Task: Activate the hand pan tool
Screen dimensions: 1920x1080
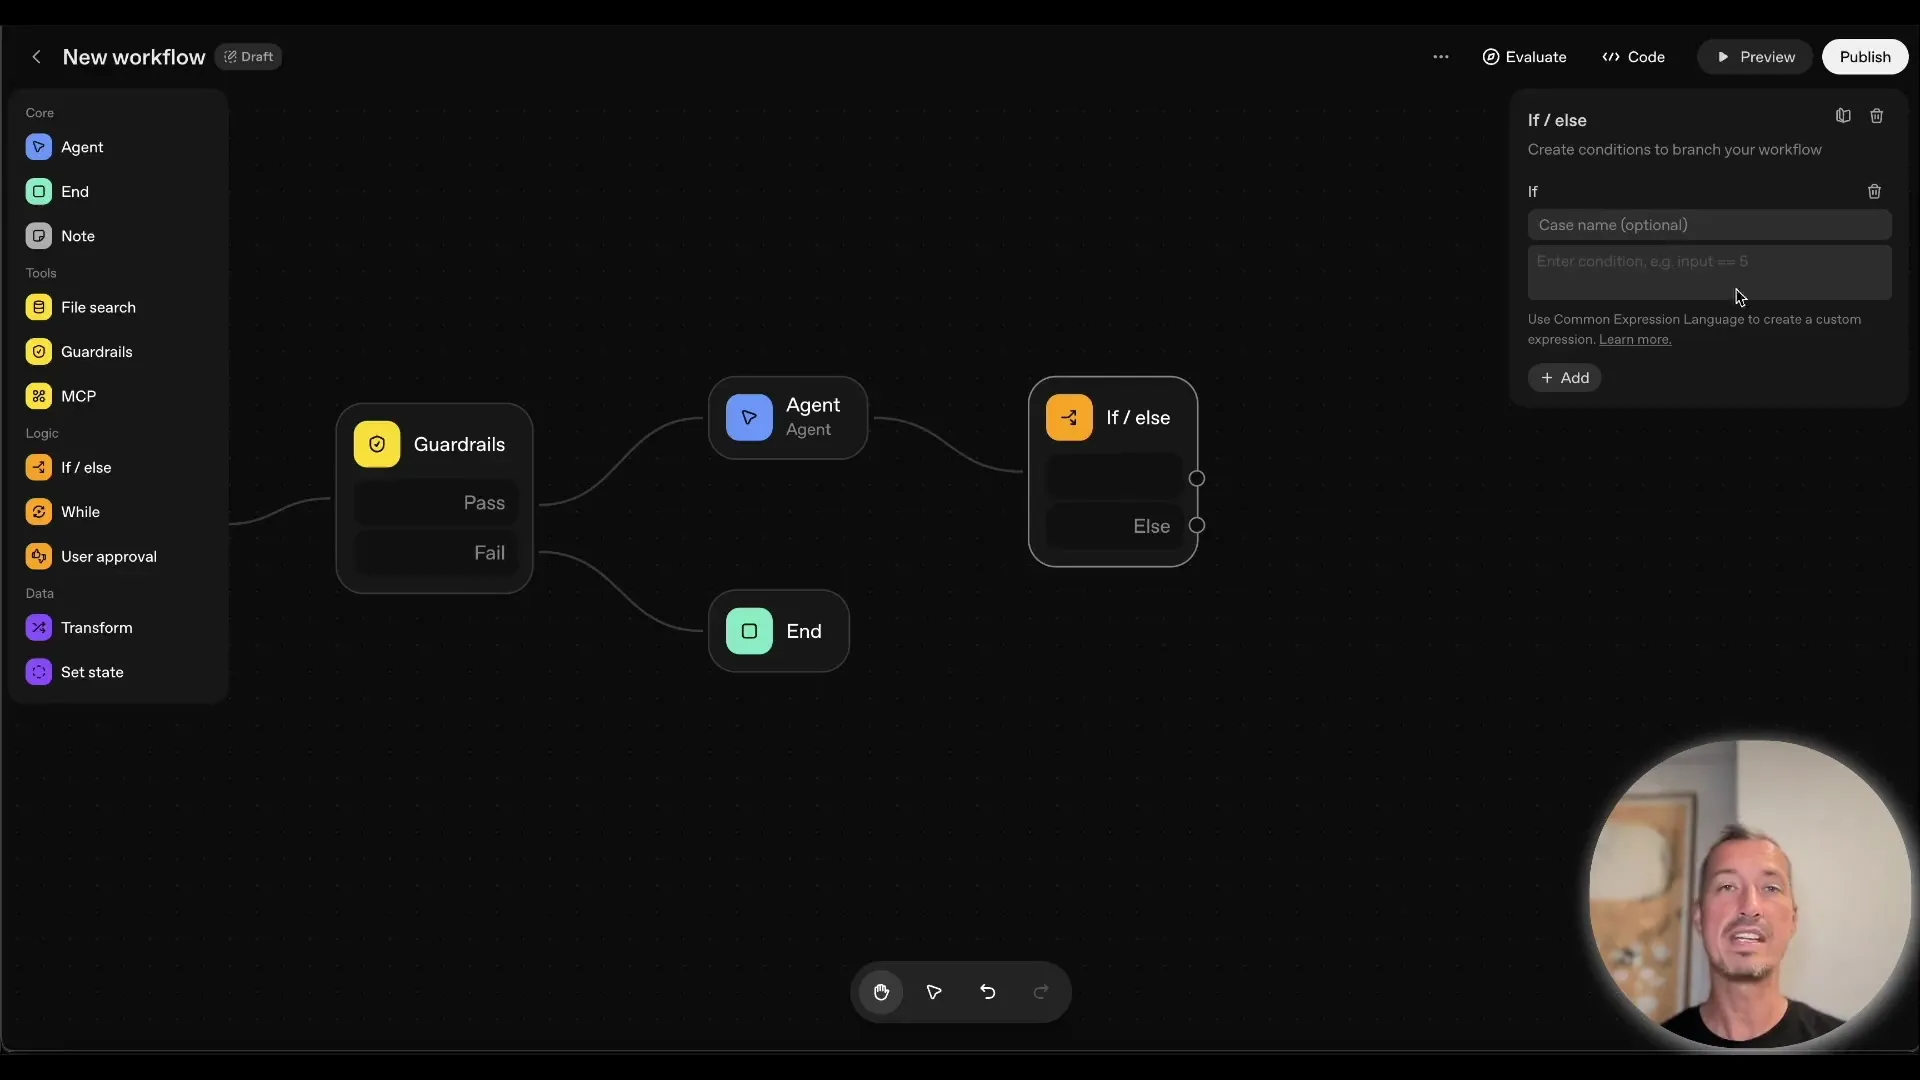Action: [880, 992]
